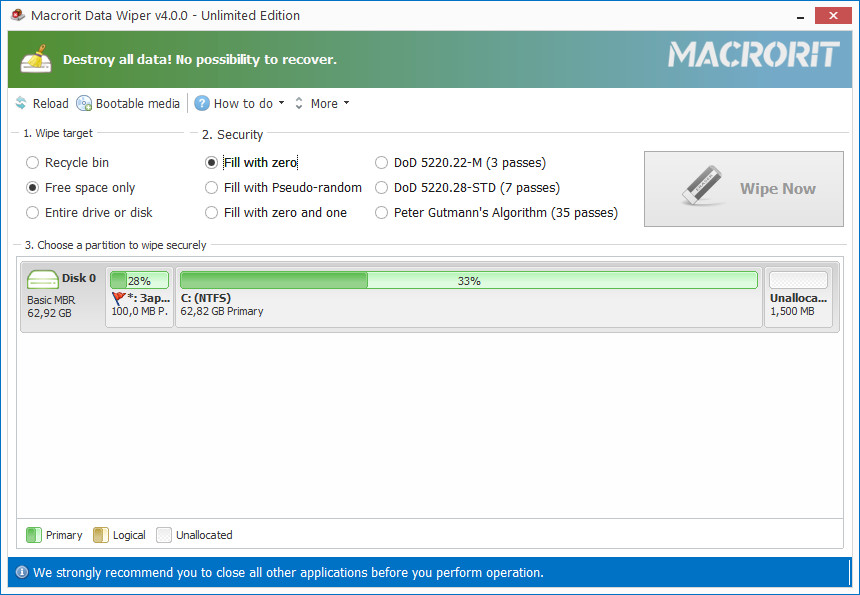The height and width of the screenshot is (595, 860).
Task: Click the Logical legend label
Action: 129,535
